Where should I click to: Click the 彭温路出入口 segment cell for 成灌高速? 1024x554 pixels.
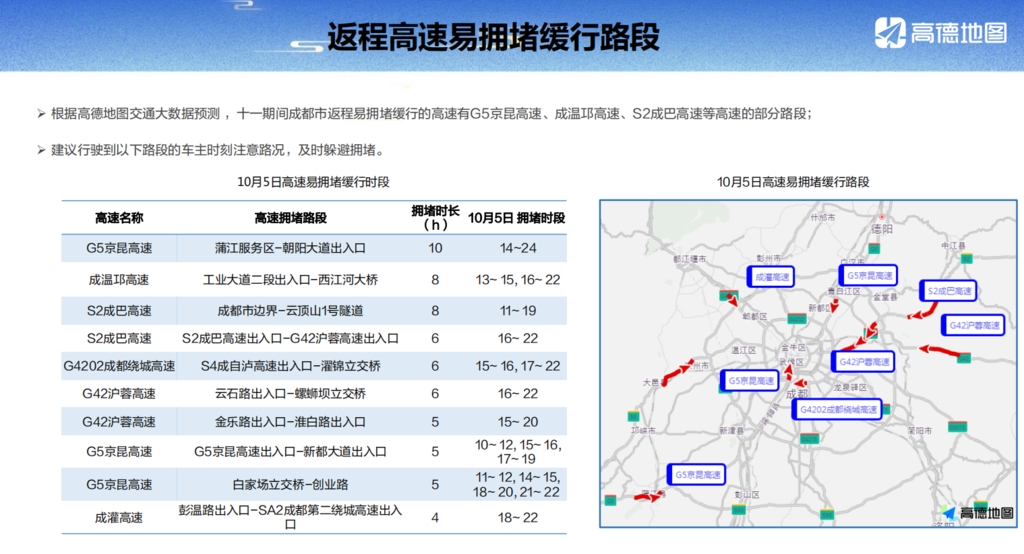290,517
